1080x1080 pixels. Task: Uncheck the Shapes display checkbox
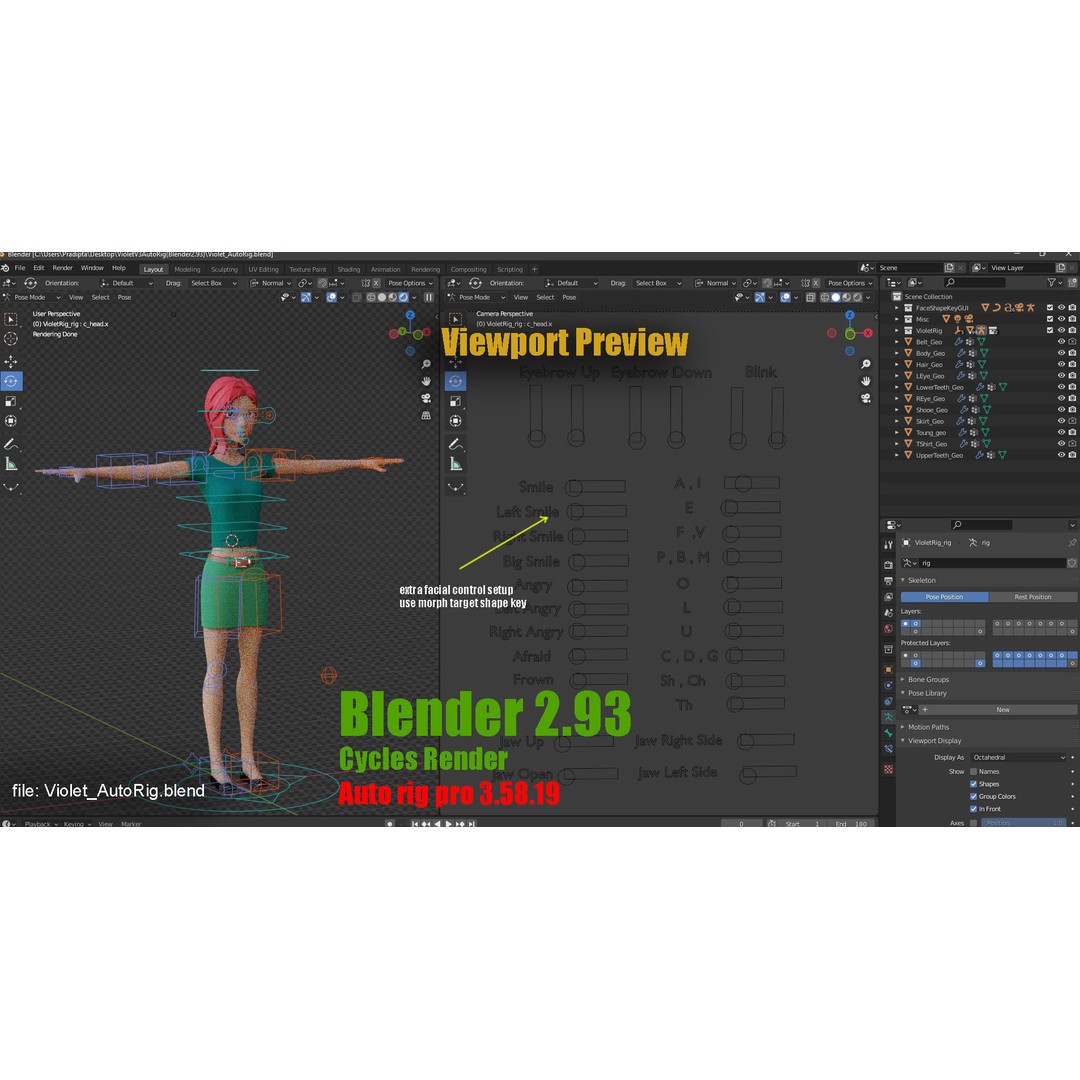tap(973, 784)
